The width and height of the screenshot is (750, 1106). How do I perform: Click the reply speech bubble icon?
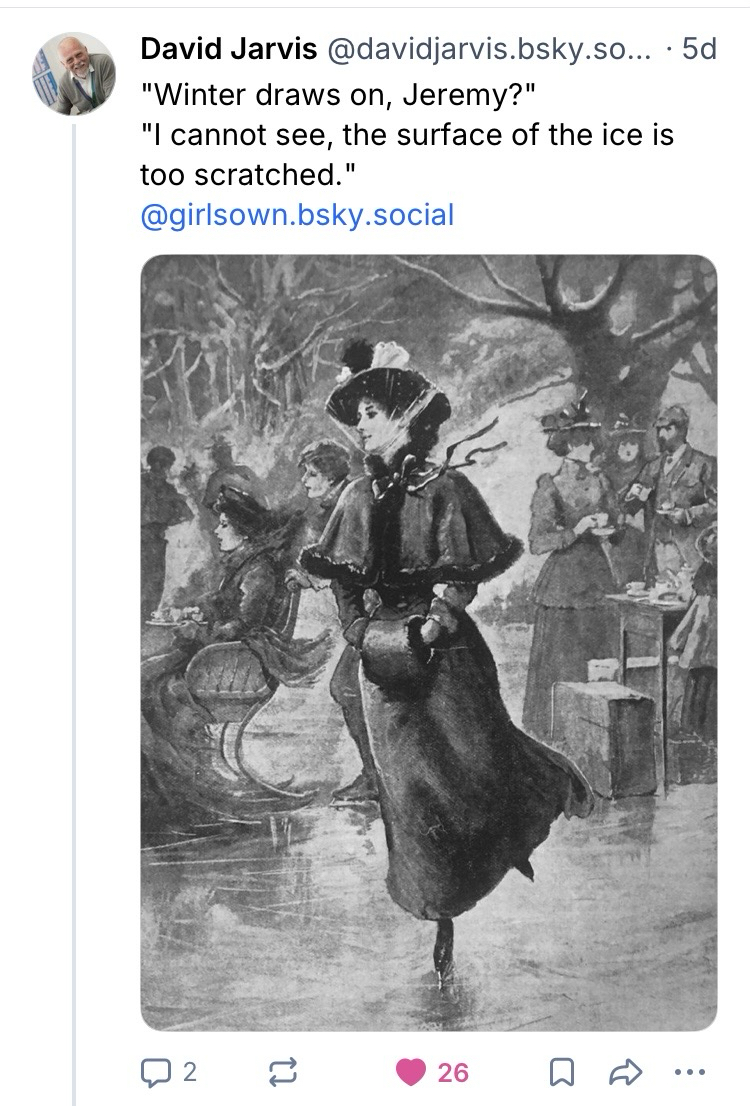(157, 1072)
